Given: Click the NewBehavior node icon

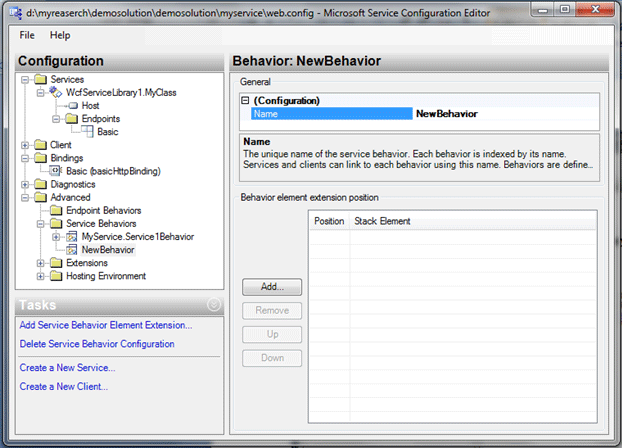Looking at the screenshot, I should pyautogui.click(x=71, y=250).
